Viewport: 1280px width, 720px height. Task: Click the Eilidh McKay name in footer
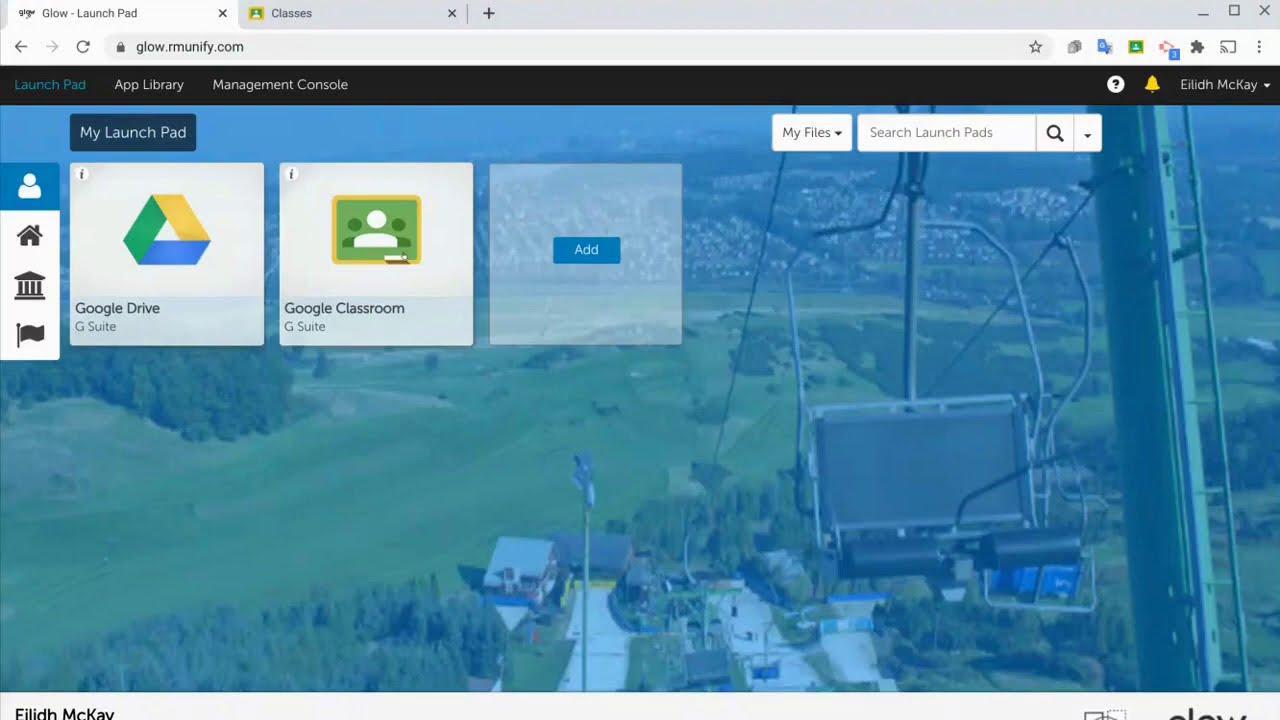[x=65, y=714]
